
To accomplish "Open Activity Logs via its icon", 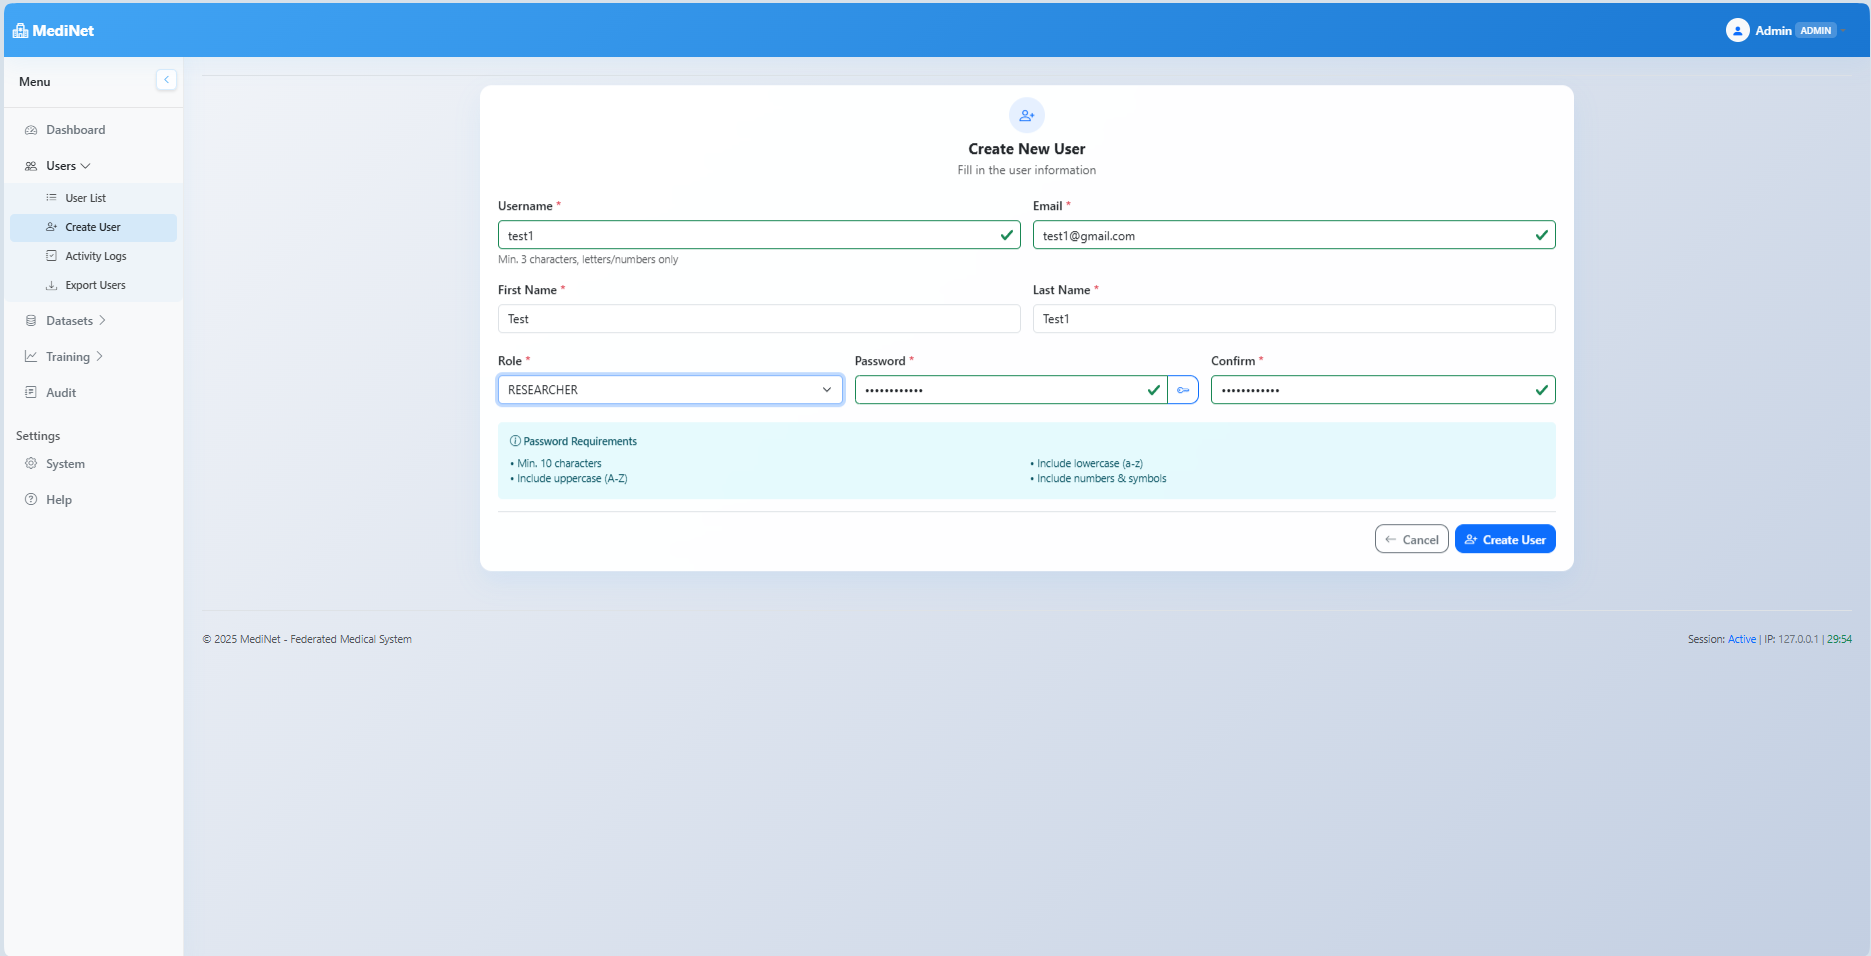I will (x=51, y=256).
